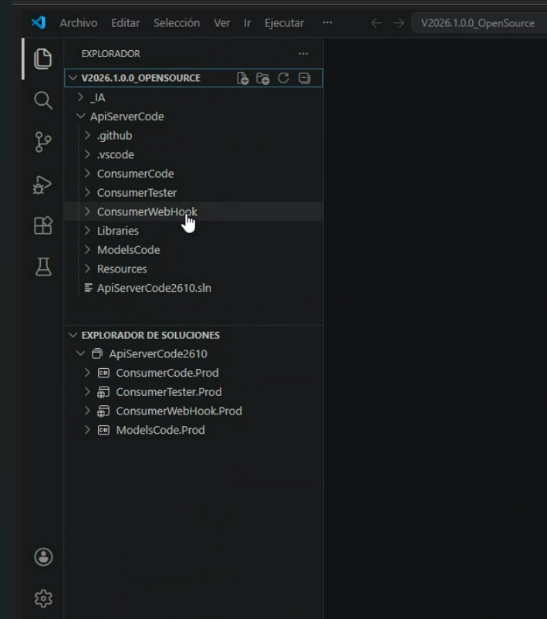Open the Source Control view icon

(43, 142)
